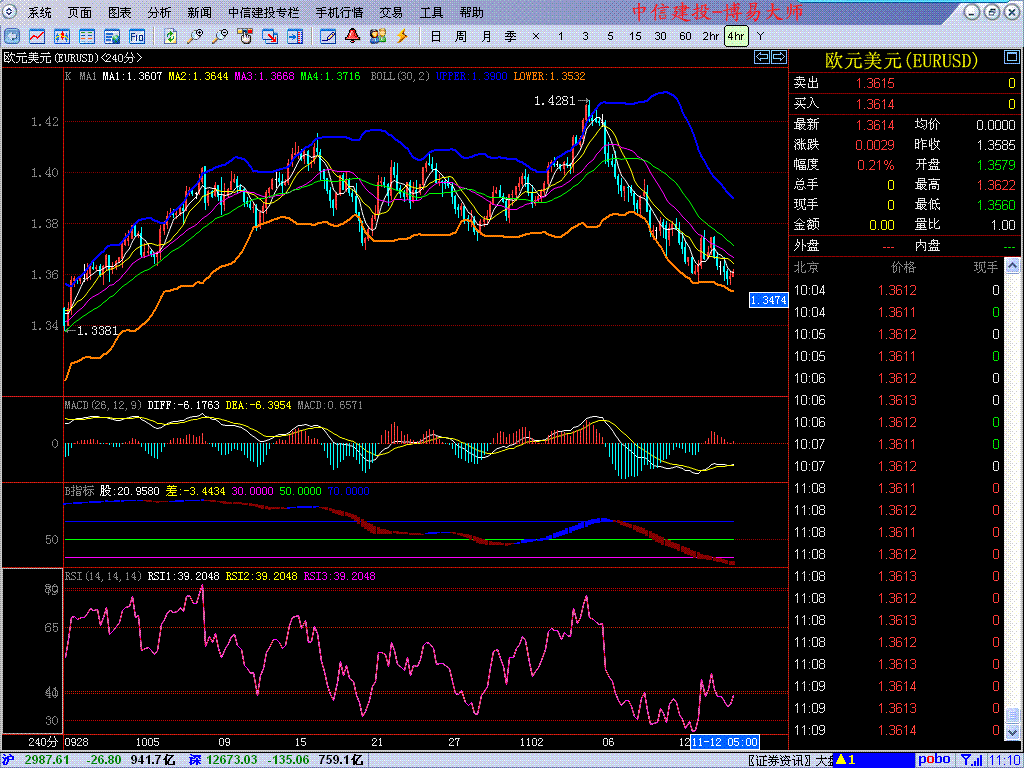Switch to quarterly period 季
This screenshot has height=768, width=1024.
511,36
